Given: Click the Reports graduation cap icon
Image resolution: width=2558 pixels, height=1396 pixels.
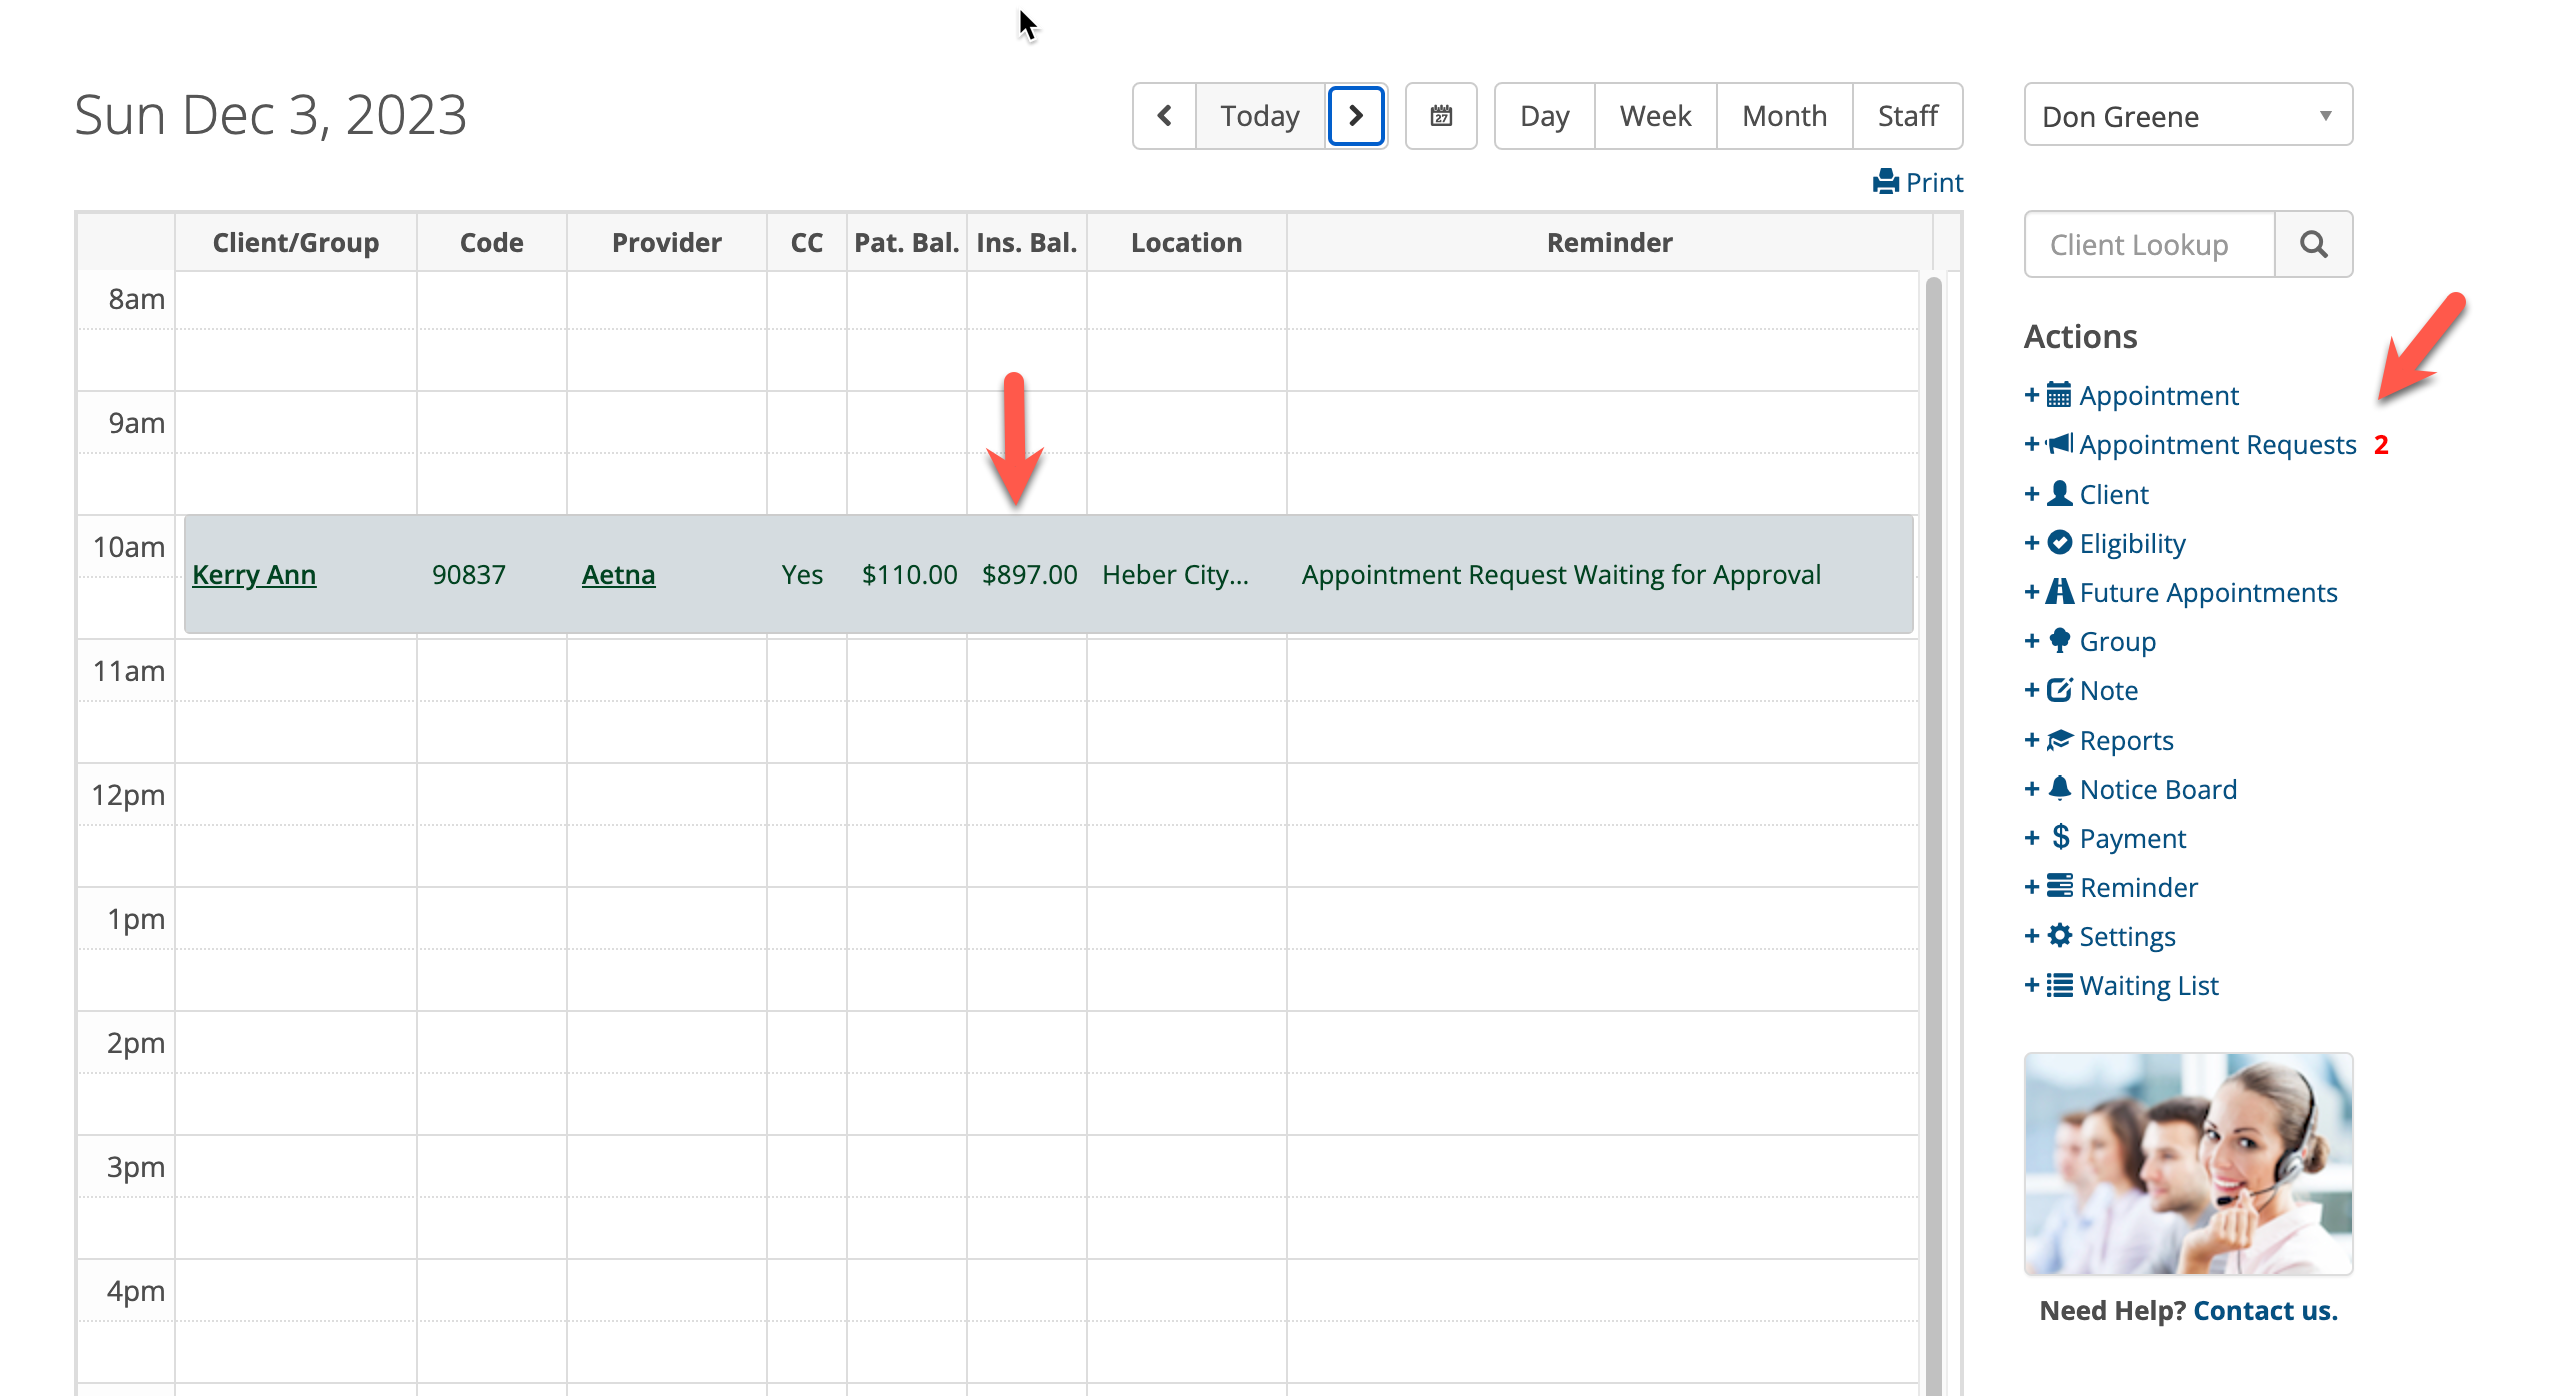Looking at the screenshot, I should 2059,740.
